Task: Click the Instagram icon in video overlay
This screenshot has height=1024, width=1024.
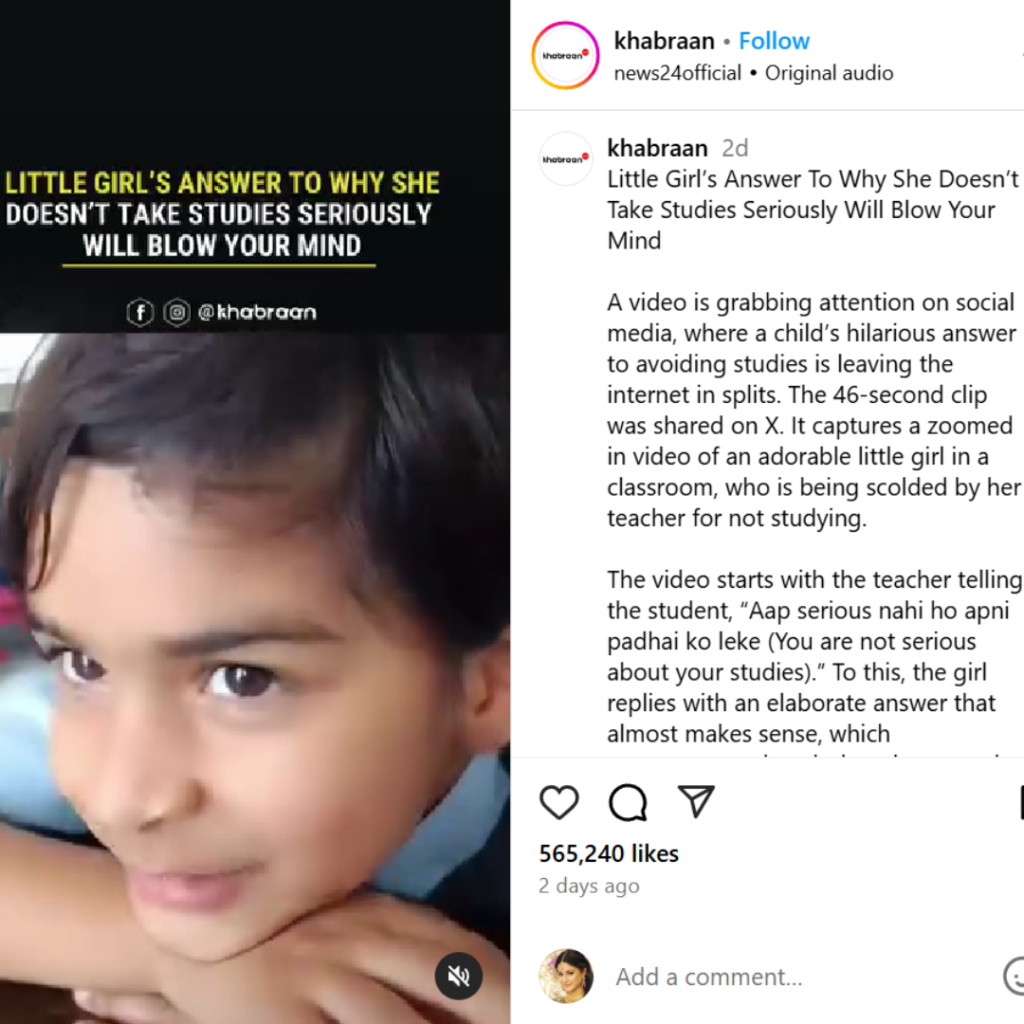Action: pos(176,312)
